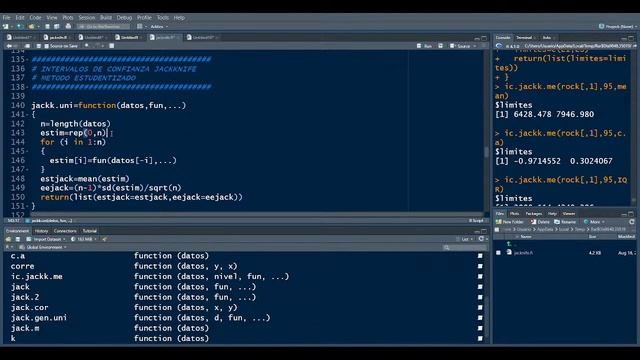This screenshot has width=640, height=360.
Task: Click the Open File folder icon
Action: (31, 27)
